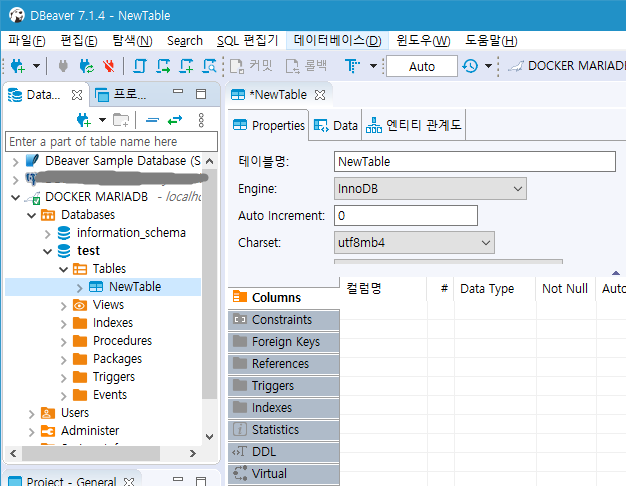Viewport: 626px width, 486px height.
Task: Open the Search menu
Action: 185,41
